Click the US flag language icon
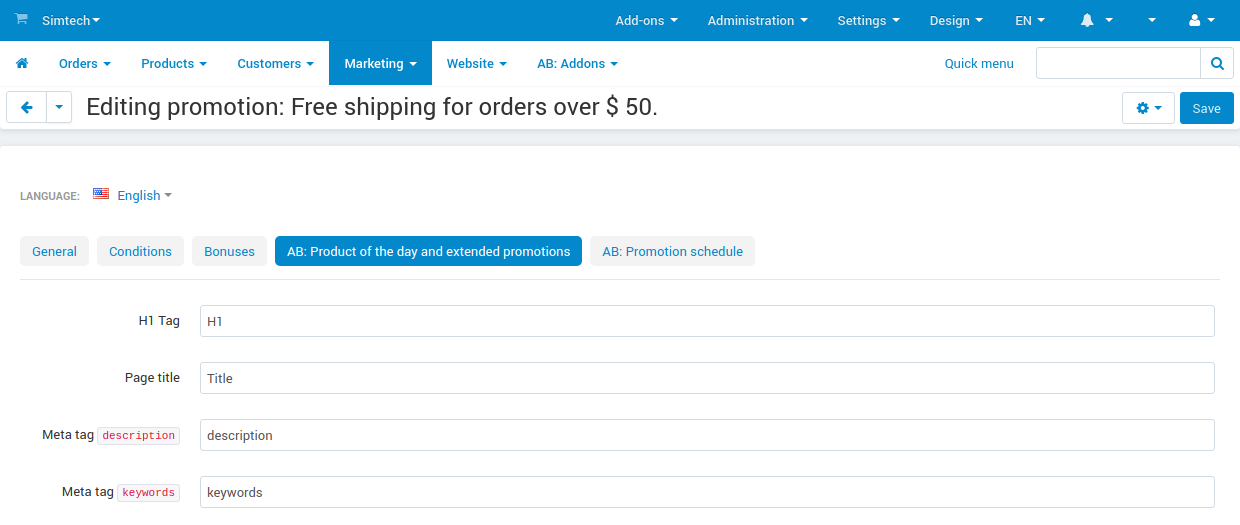This screenshot has height=525, width=1240. click(x=101, y=194)
